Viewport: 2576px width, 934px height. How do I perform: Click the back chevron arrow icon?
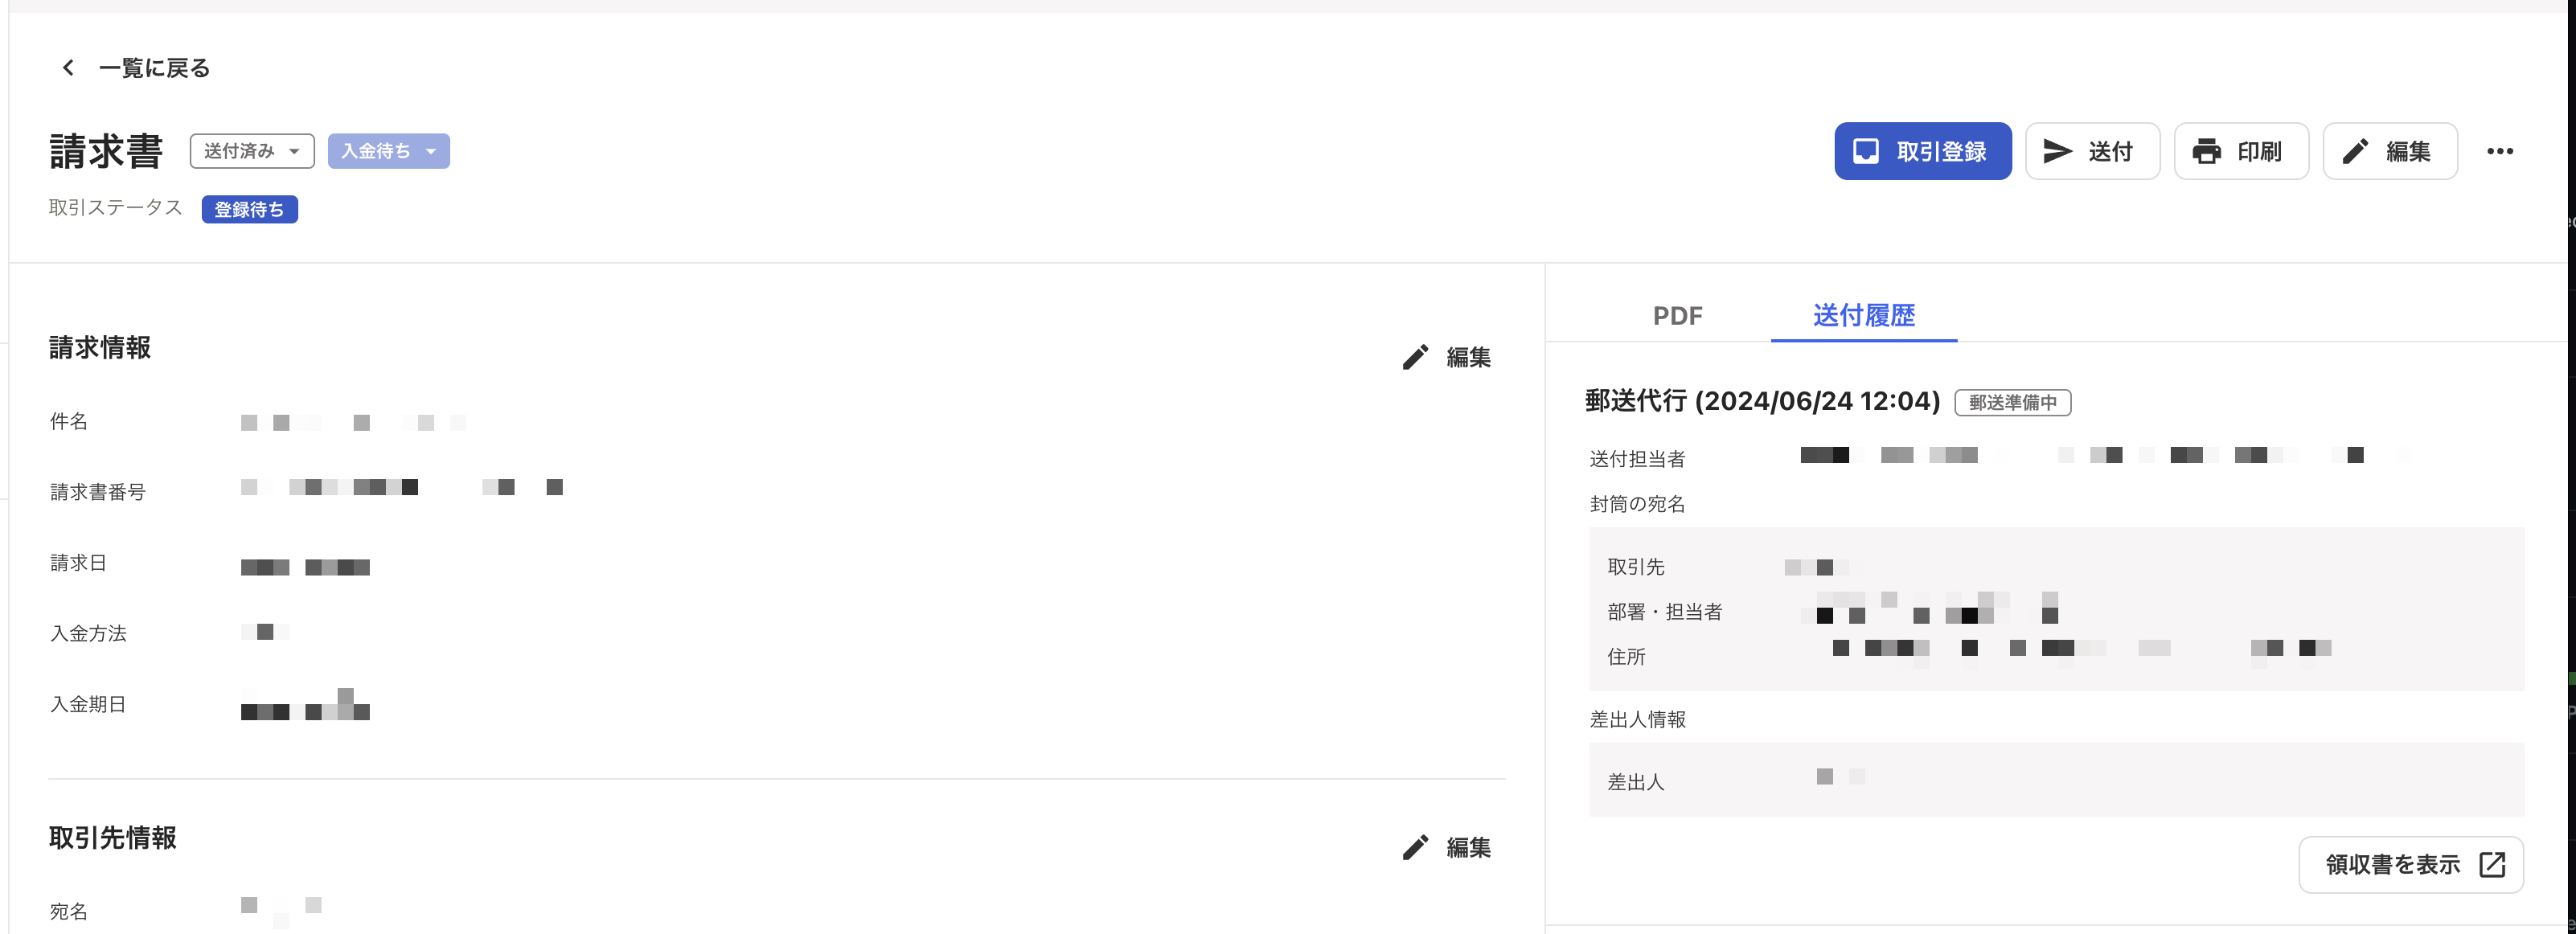[x=68, y=68]
